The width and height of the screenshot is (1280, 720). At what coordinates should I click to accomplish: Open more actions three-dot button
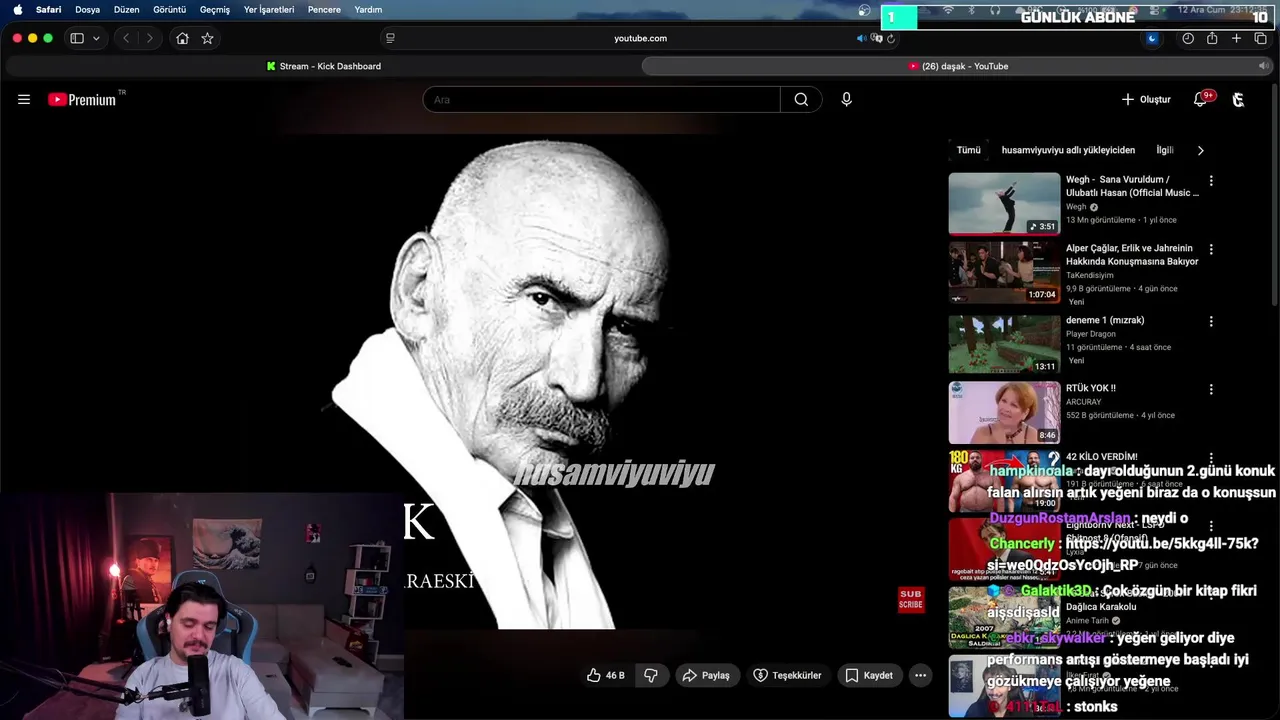click(920, 675)
